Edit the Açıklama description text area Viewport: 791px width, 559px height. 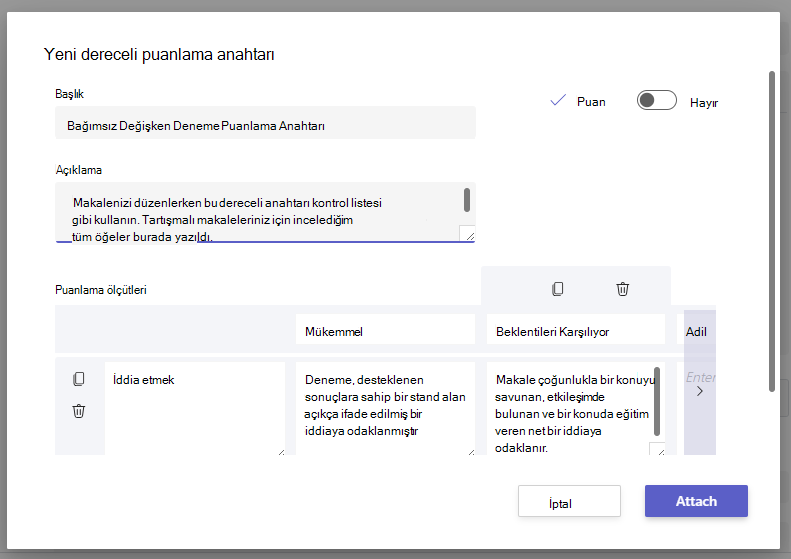click(x=265, y=212)
